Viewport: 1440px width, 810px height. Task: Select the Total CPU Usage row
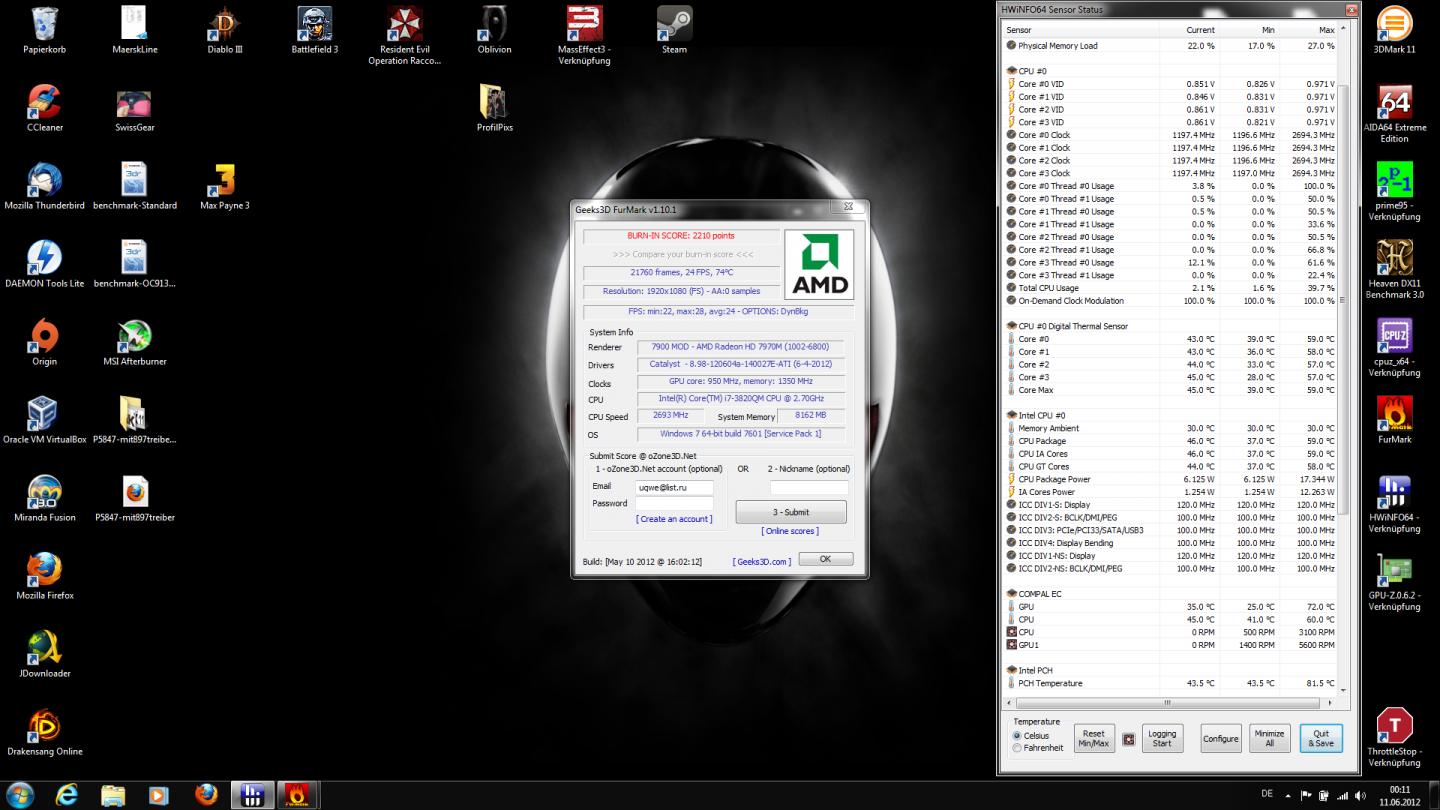1170,288
